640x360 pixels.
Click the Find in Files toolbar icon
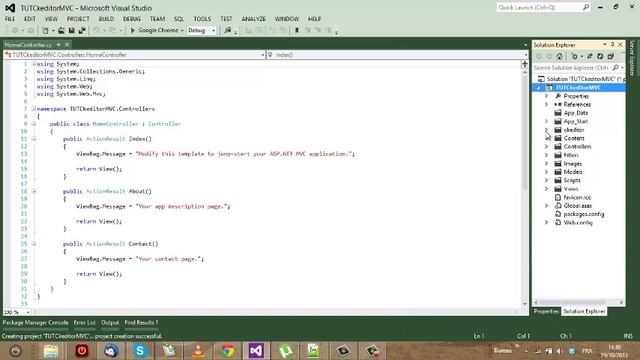[x=228, y=31]
